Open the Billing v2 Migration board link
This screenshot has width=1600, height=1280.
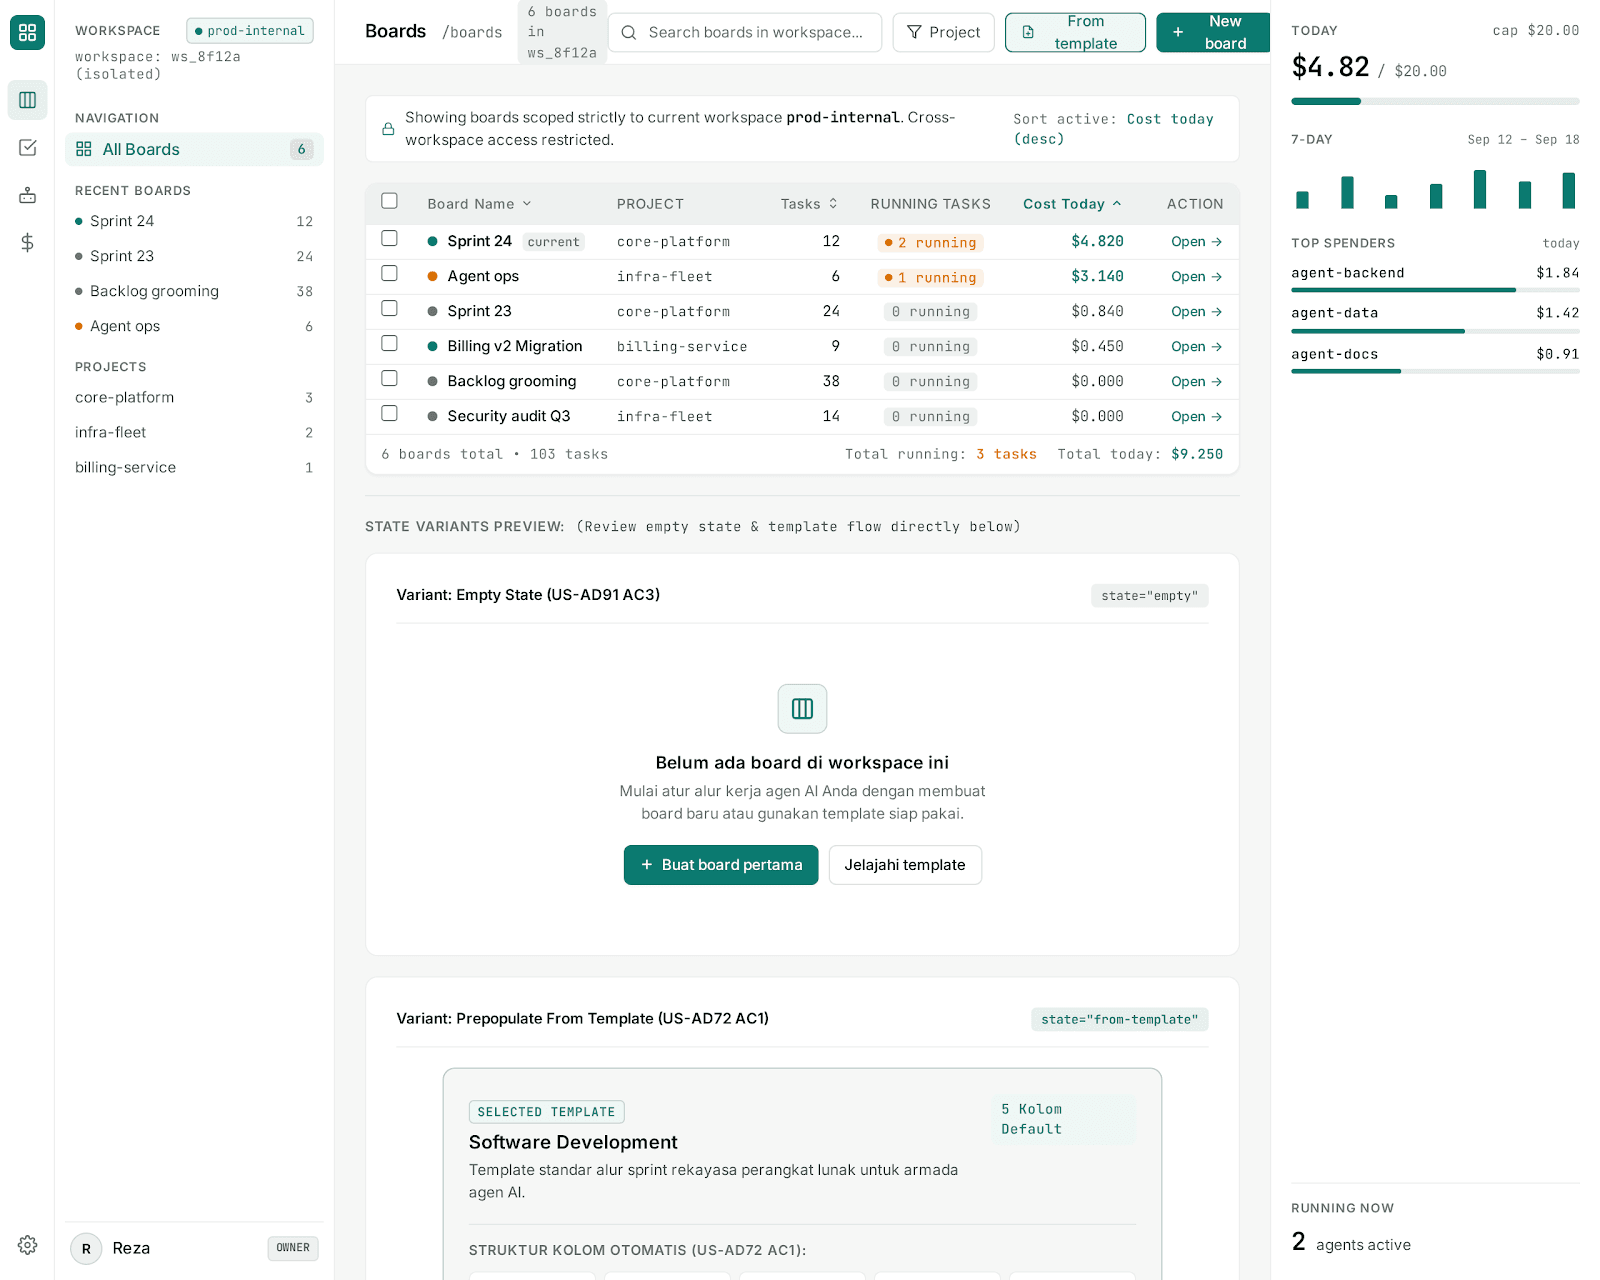coord(1197,347)
